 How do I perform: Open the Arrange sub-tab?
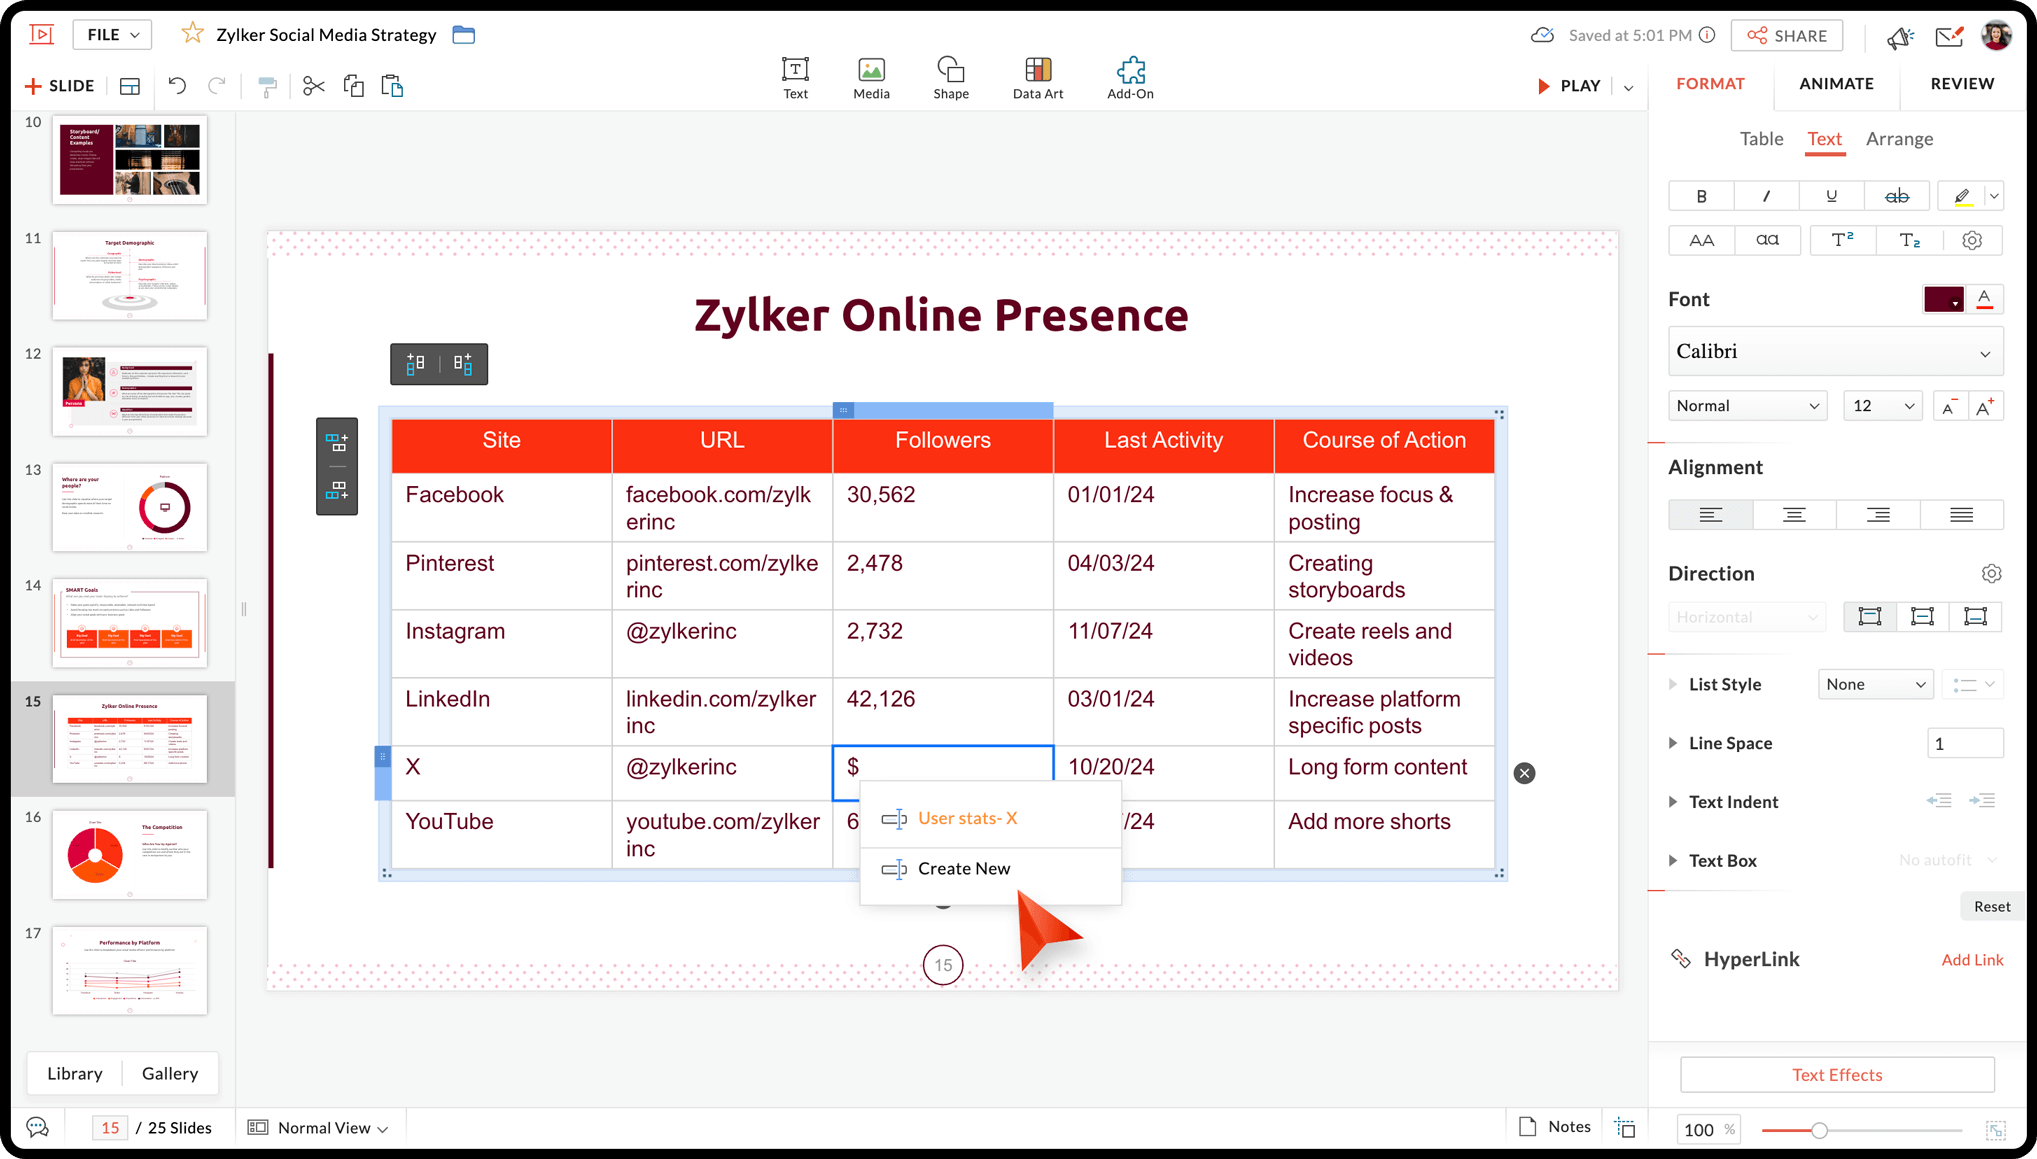pos(1899,139)
